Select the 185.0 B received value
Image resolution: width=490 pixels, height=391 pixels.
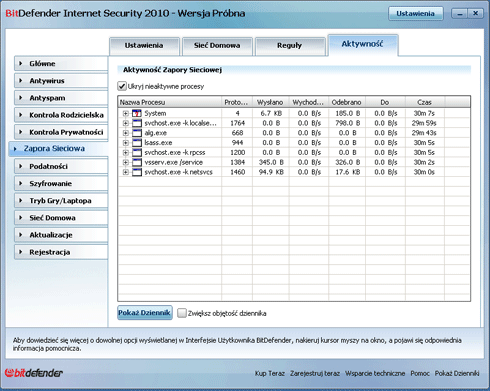pyautogui.click(x=348, y=113)
